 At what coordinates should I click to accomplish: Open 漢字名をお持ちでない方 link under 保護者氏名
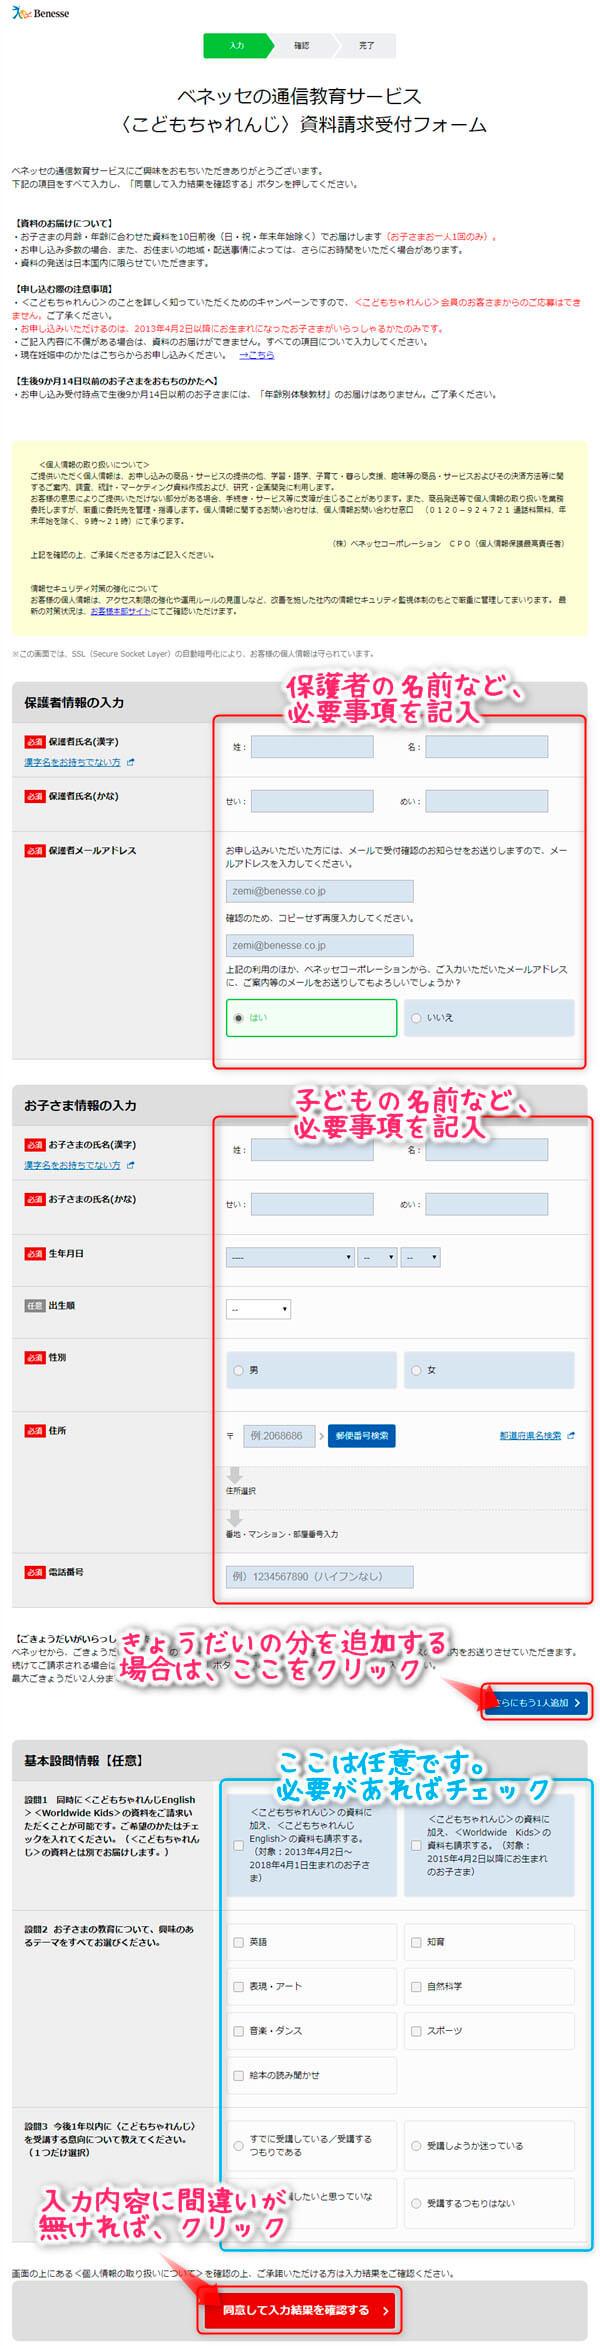click(x=72, y=762)
